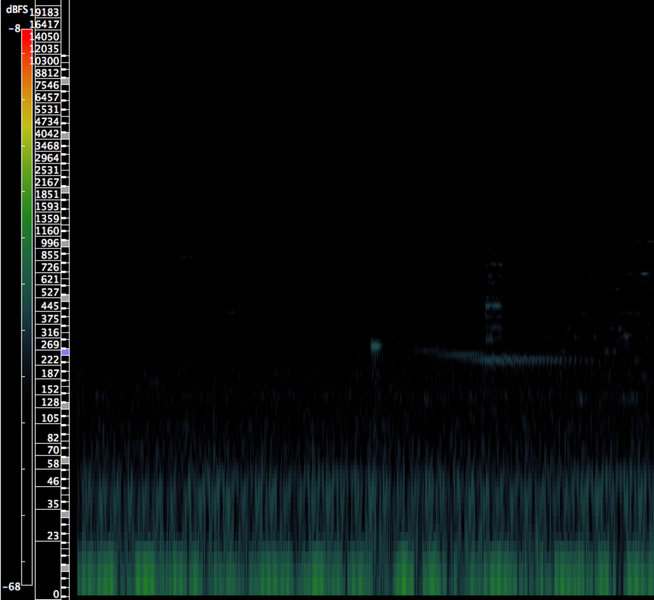Click the 0 Hz label at the scale bottom
Viewport: 654px width, 600px height.
tap(56, 594)
